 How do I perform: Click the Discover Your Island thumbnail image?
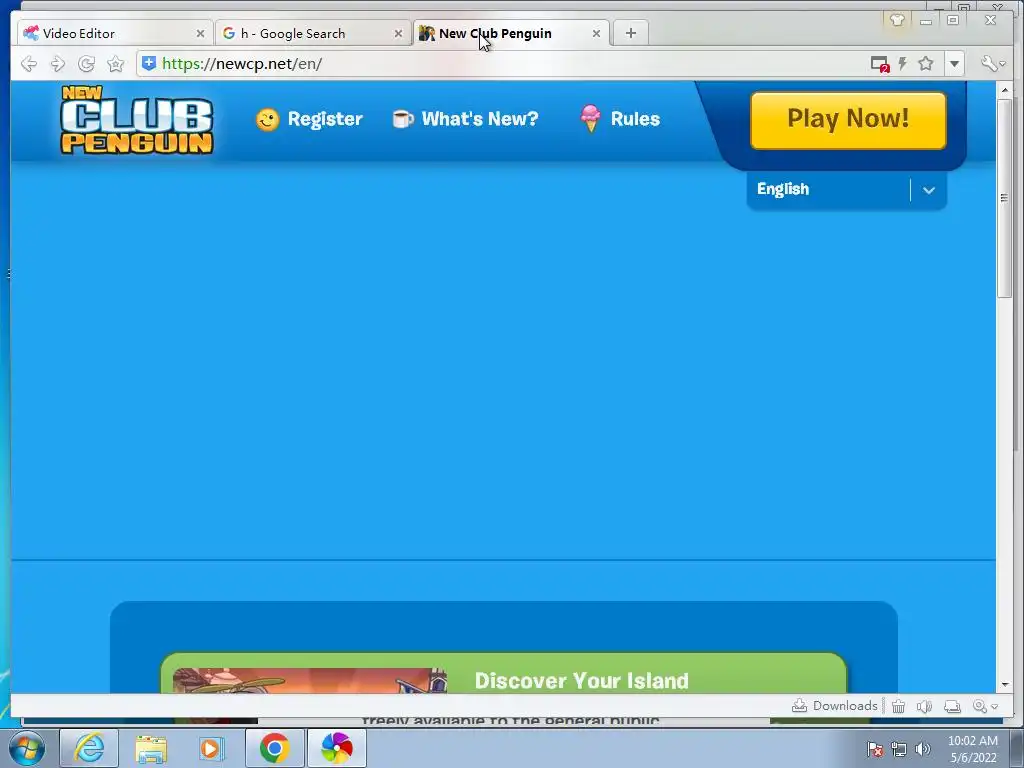click(x=310, y=680)
